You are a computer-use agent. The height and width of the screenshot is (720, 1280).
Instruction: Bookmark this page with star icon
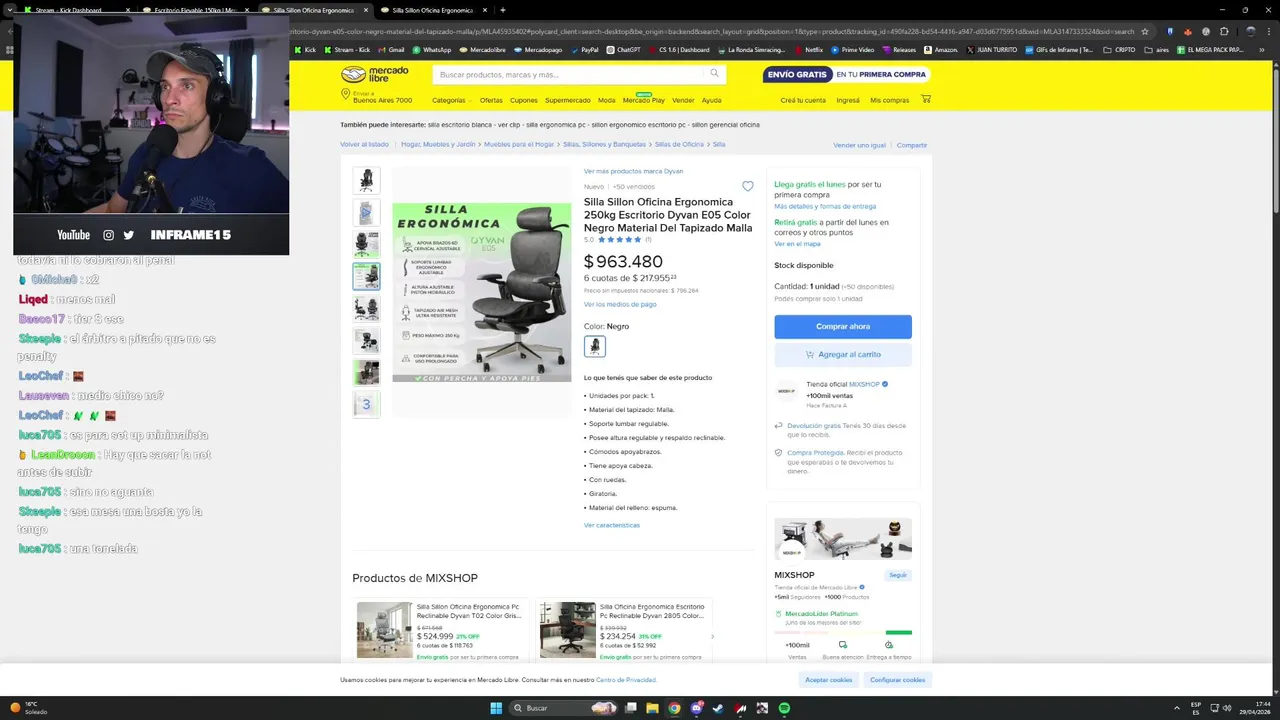pyautogui.click(x=1145, y=31)
